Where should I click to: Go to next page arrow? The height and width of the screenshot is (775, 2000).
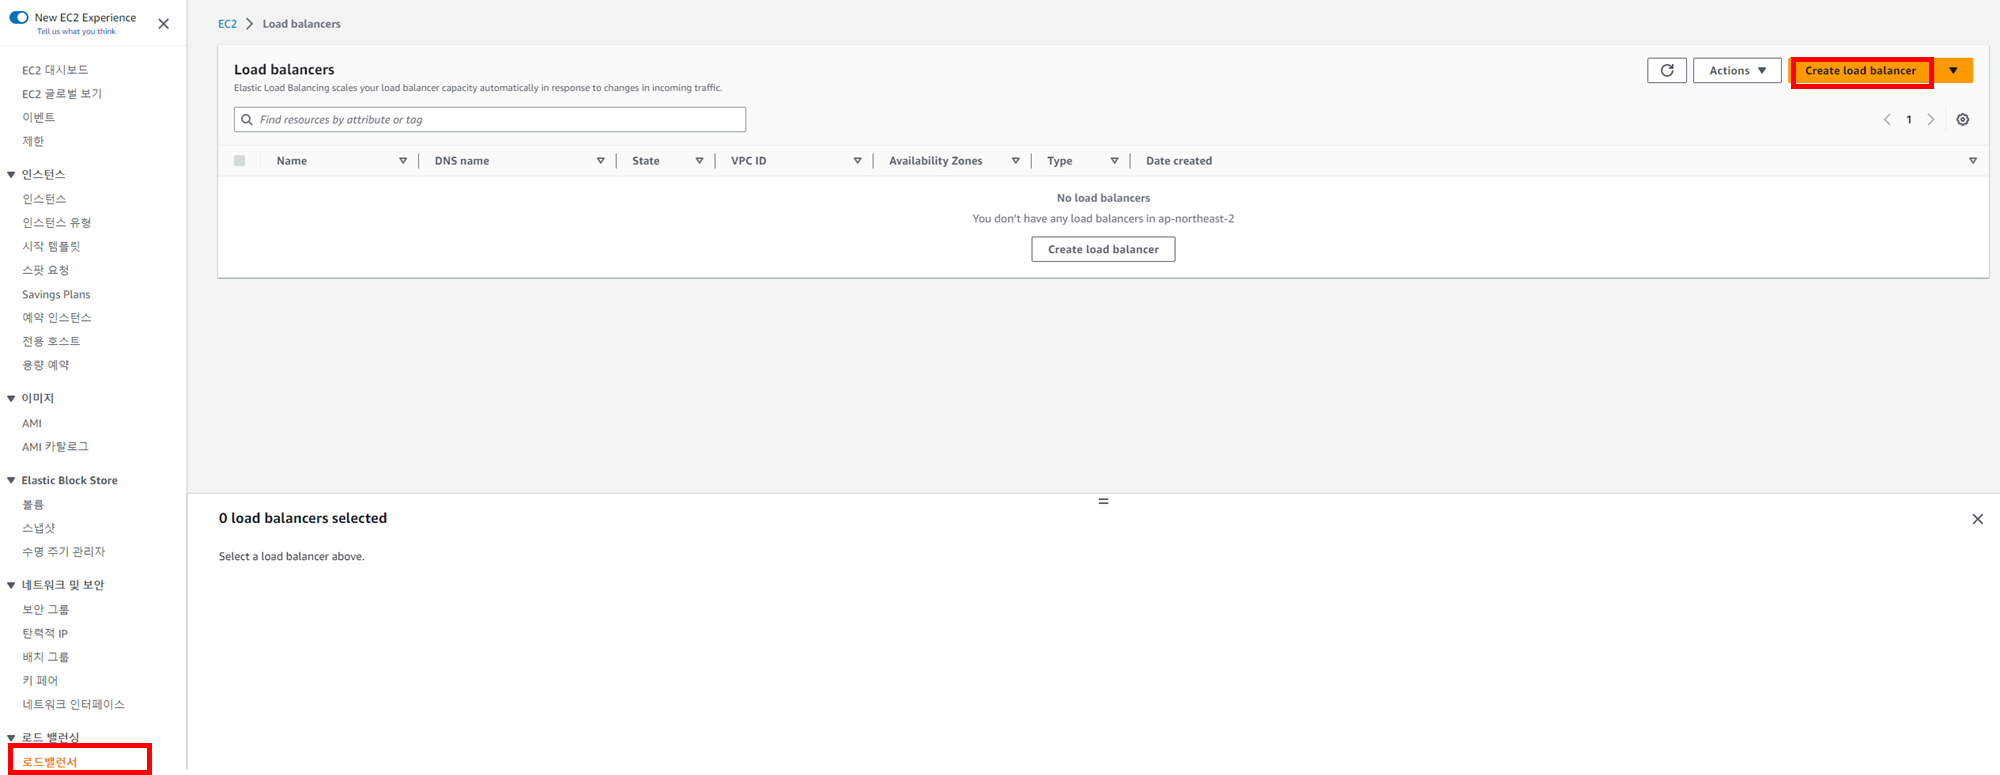point(1931,120)
